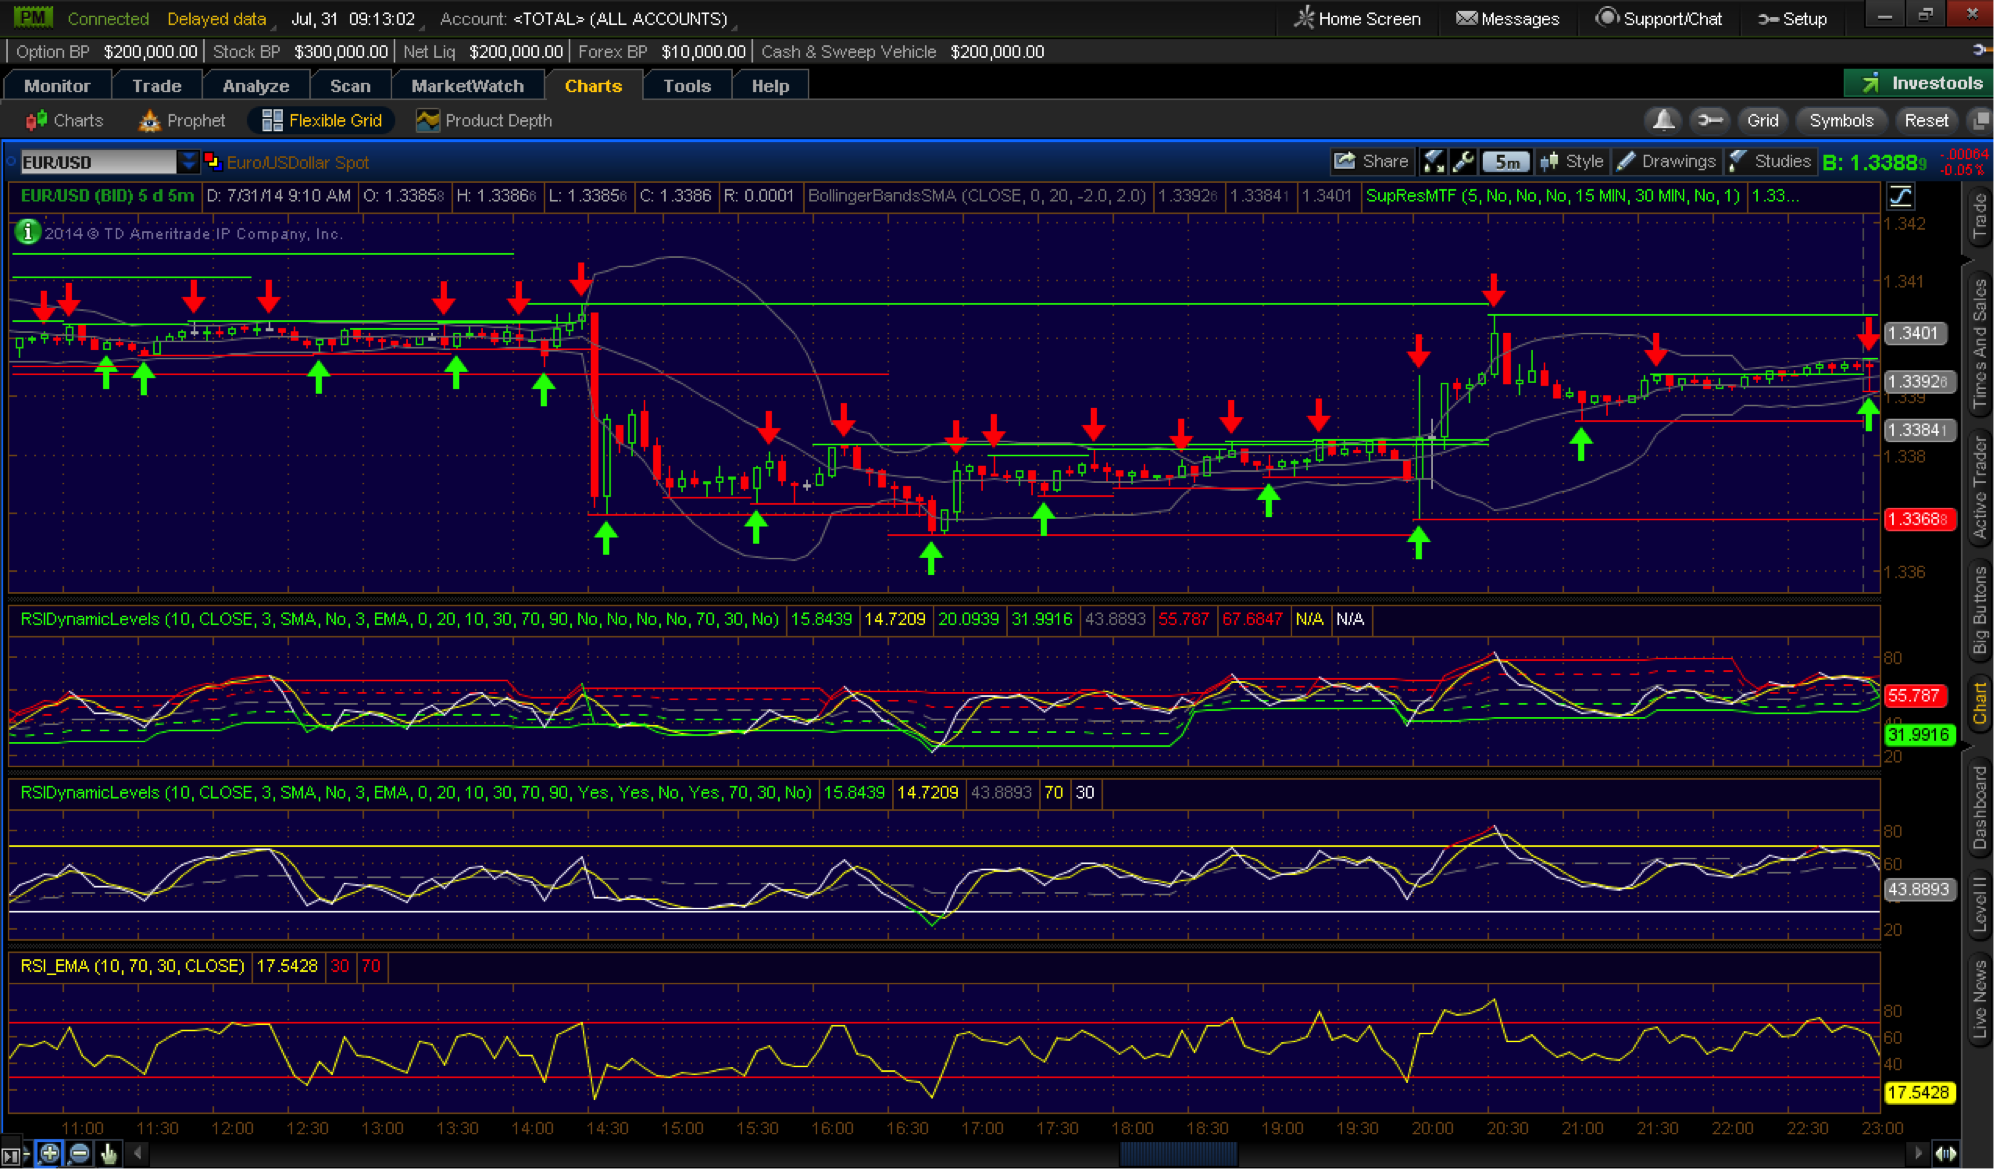Click the horizontal scrollbar thumb

point(1178,1154)
